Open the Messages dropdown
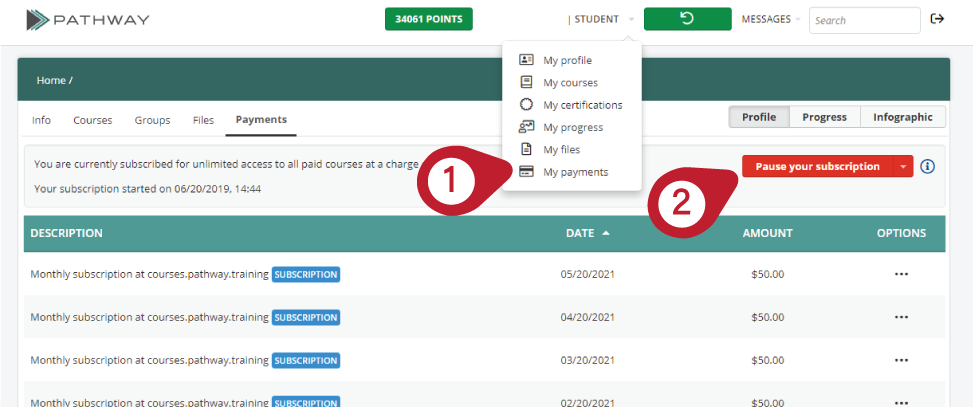973x407 pixels. pos(771,19)
